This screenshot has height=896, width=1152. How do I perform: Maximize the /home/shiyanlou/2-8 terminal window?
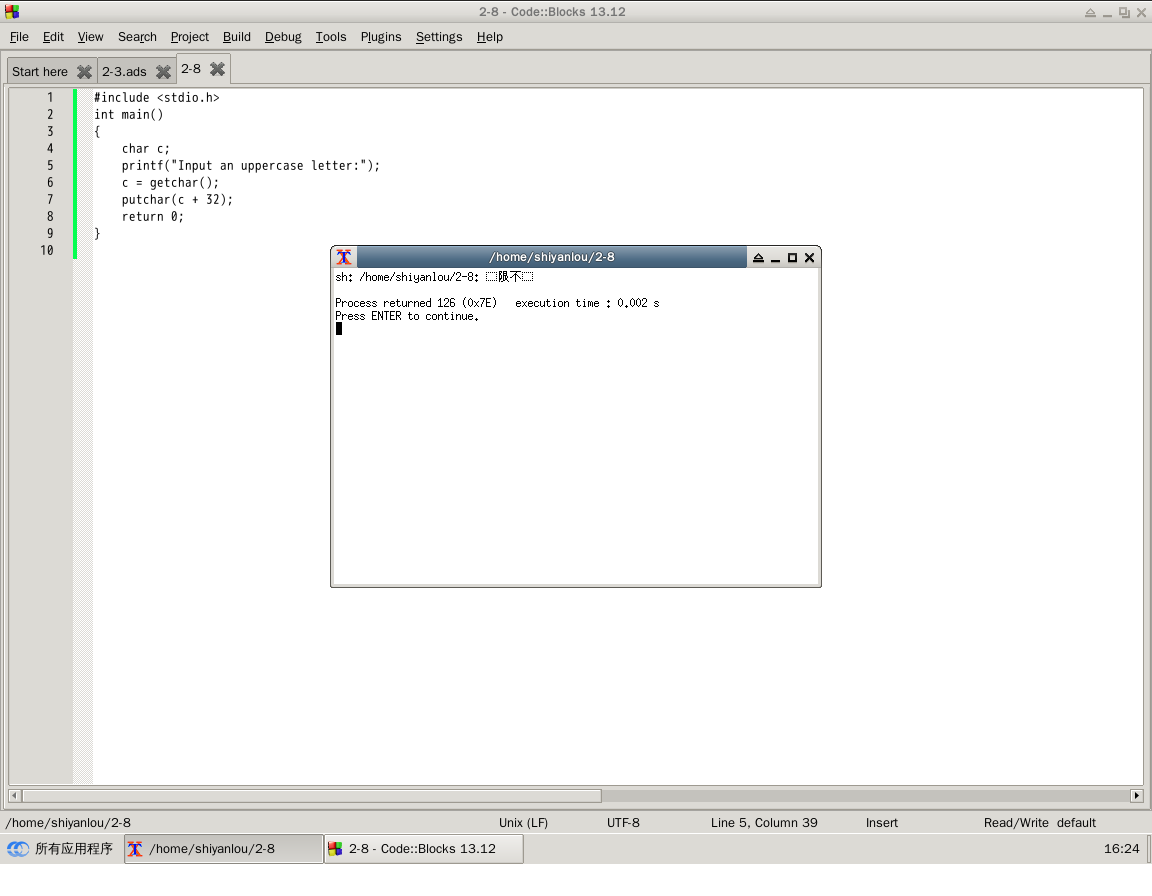(792, 257)
